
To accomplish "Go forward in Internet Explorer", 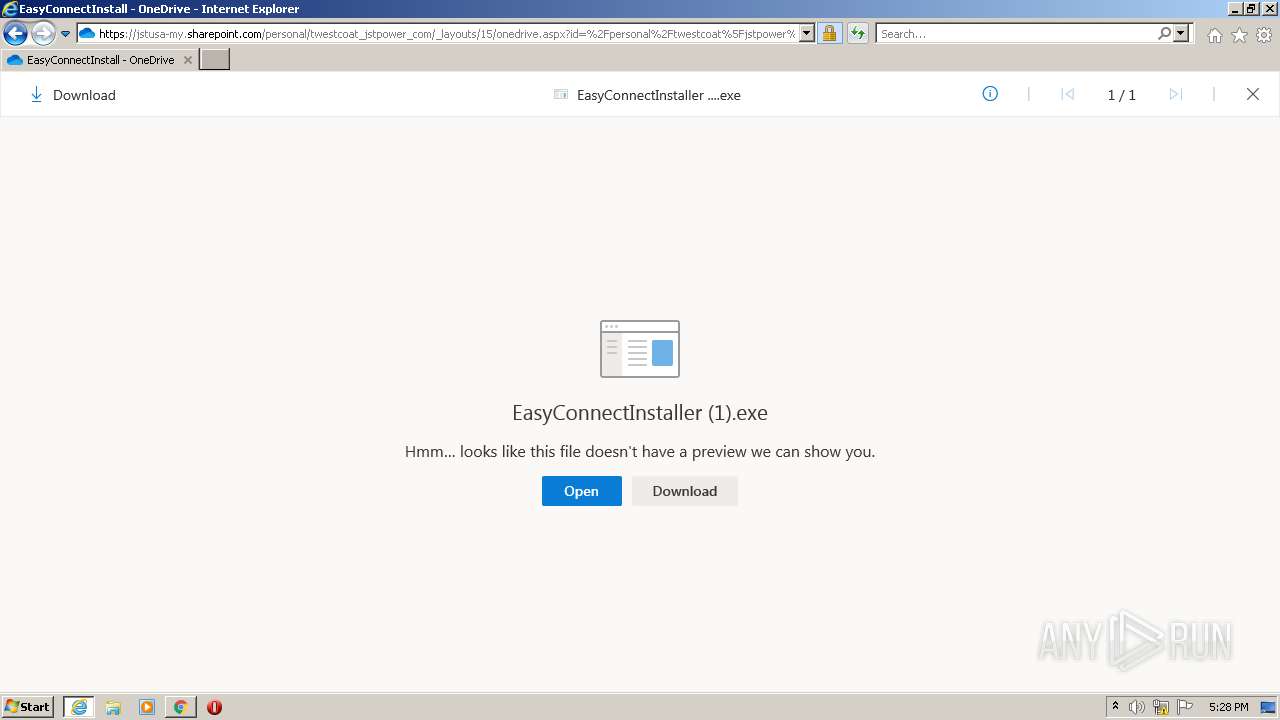I will click(43, 34).
